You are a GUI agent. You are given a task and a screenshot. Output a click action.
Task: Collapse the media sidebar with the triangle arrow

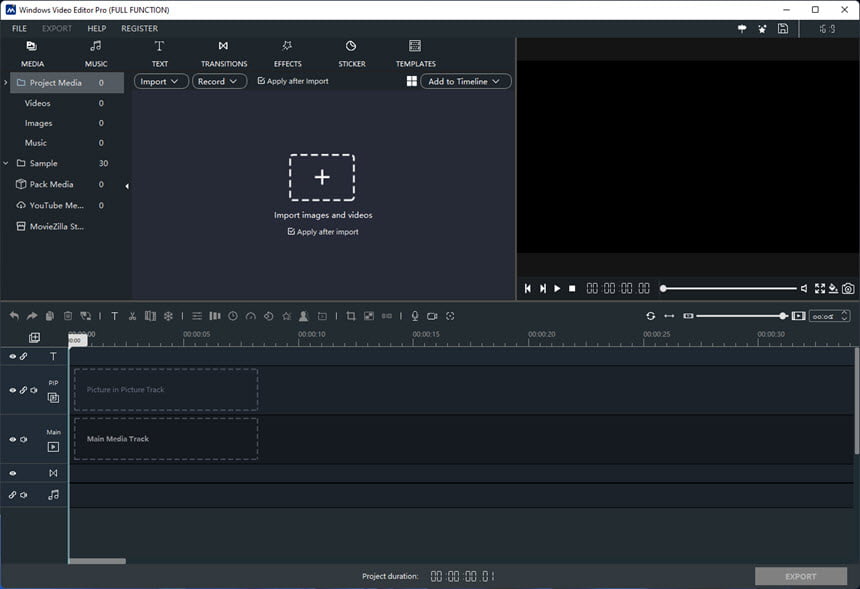click(x=127, y=186)
